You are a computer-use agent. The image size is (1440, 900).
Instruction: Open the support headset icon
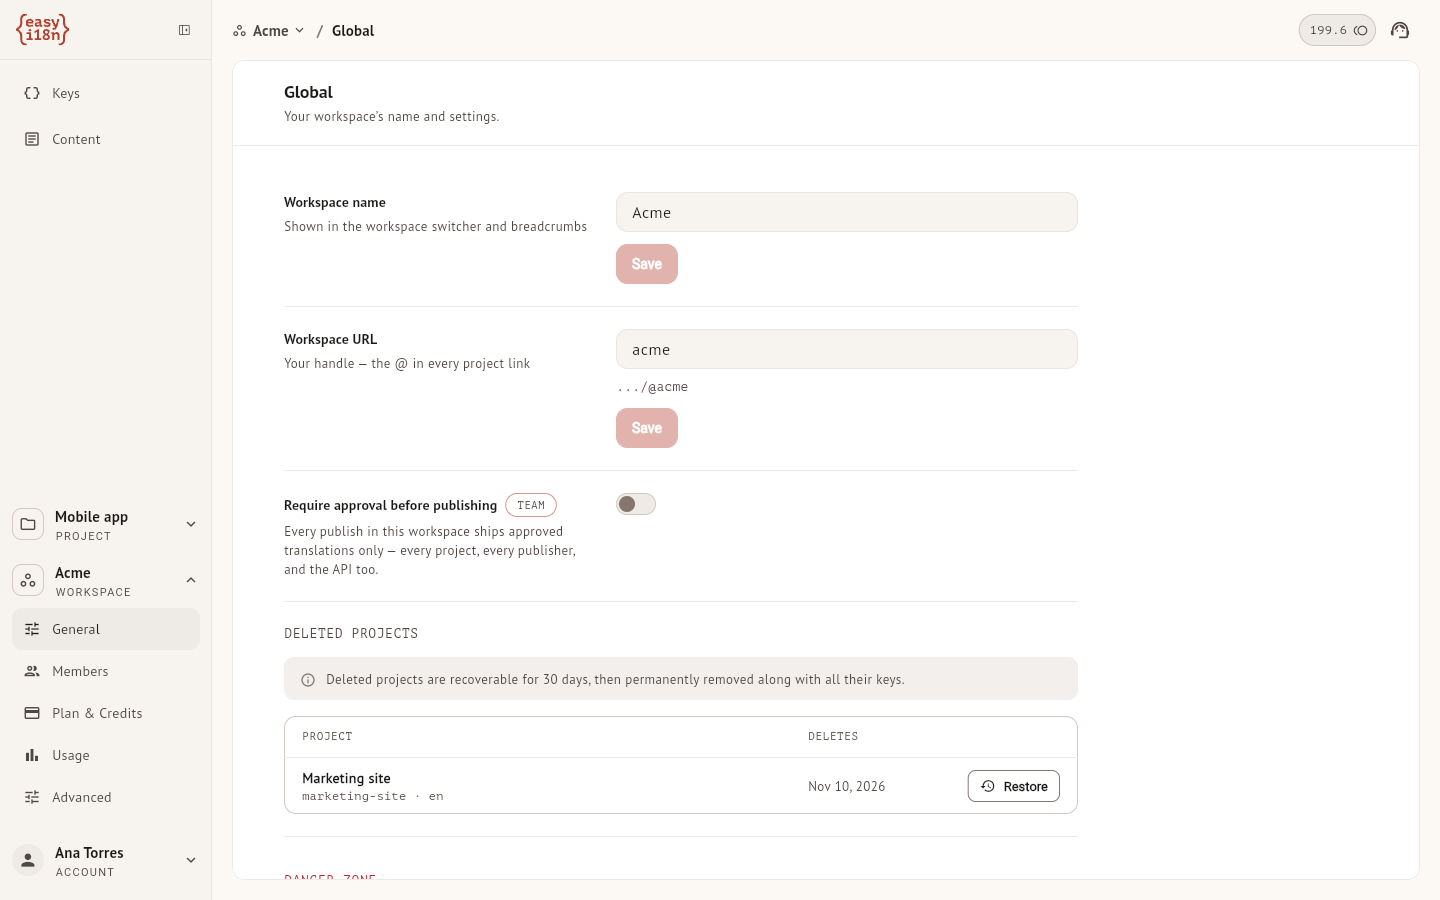point(1400,30)
